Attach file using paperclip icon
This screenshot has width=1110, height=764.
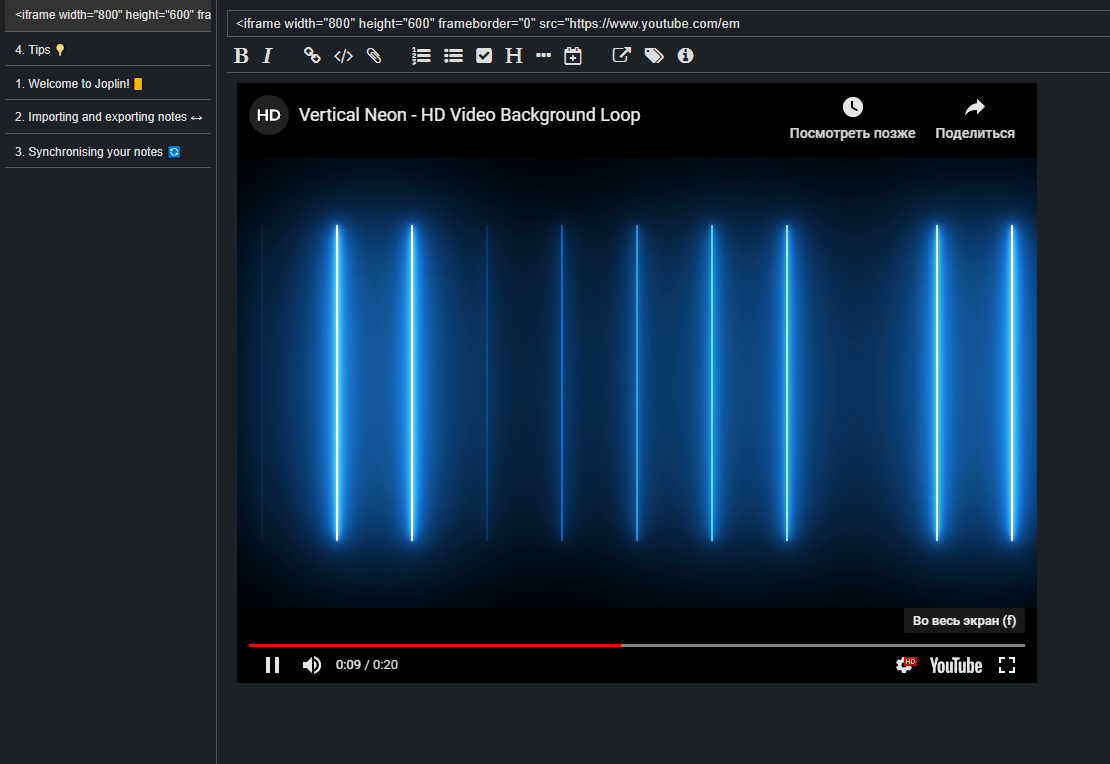pyautogui.click(x=374, y=55)
